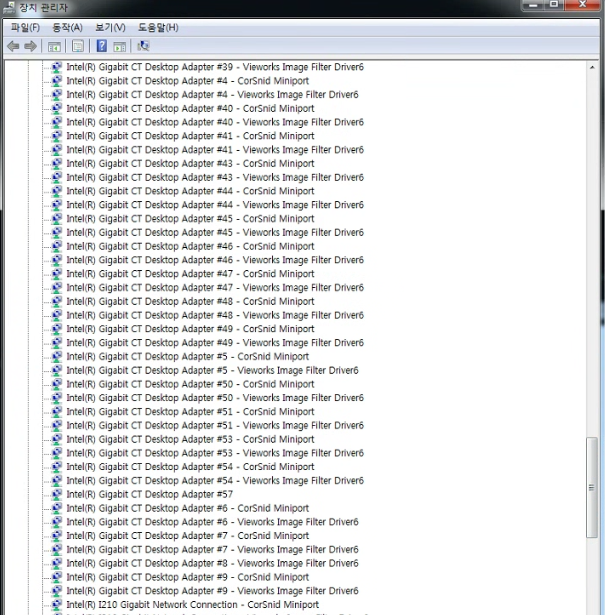Click icon of Adapter #39 Vieworks Image Filter Driver6

(57, 67)
